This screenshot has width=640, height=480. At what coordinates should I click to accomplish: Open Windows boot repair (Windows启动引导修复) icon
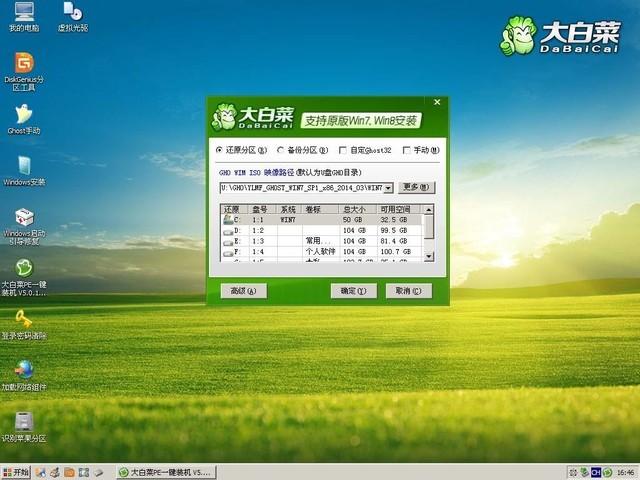click(x=24, y=227)
